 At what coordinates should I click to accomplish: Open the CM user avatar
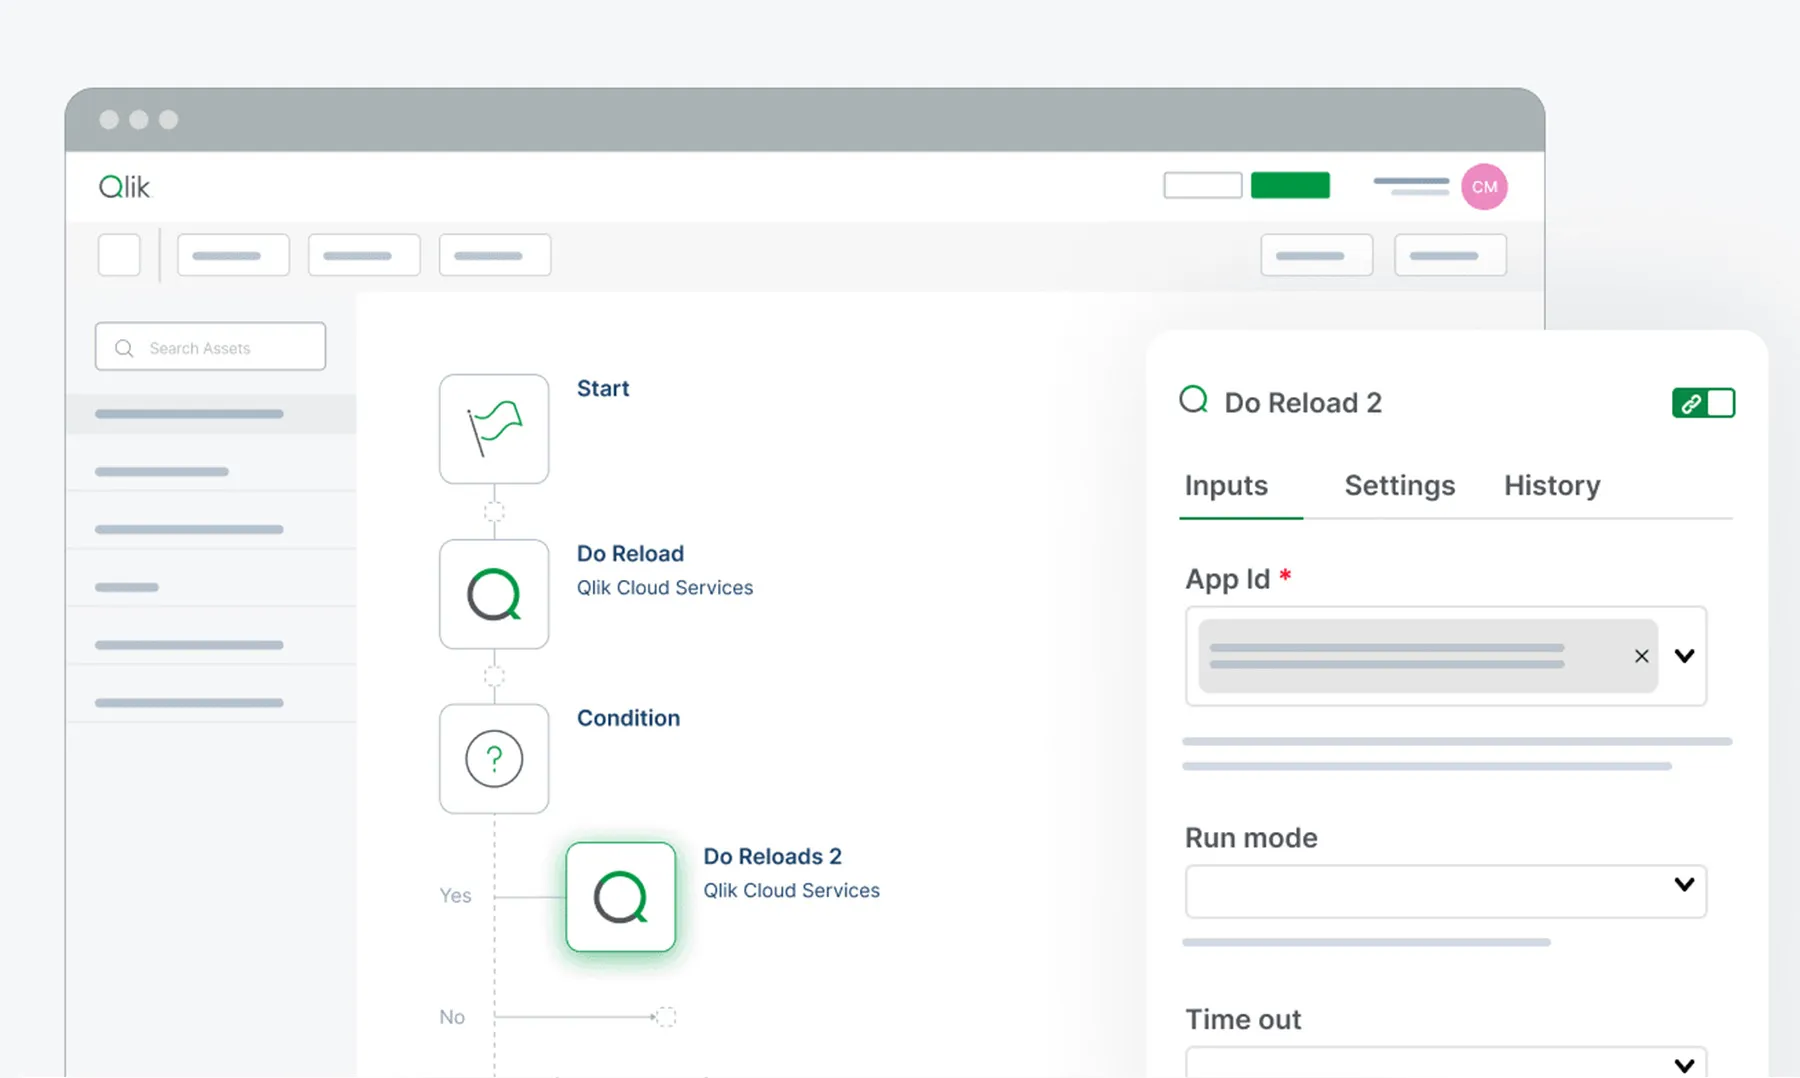(1484, 187)
